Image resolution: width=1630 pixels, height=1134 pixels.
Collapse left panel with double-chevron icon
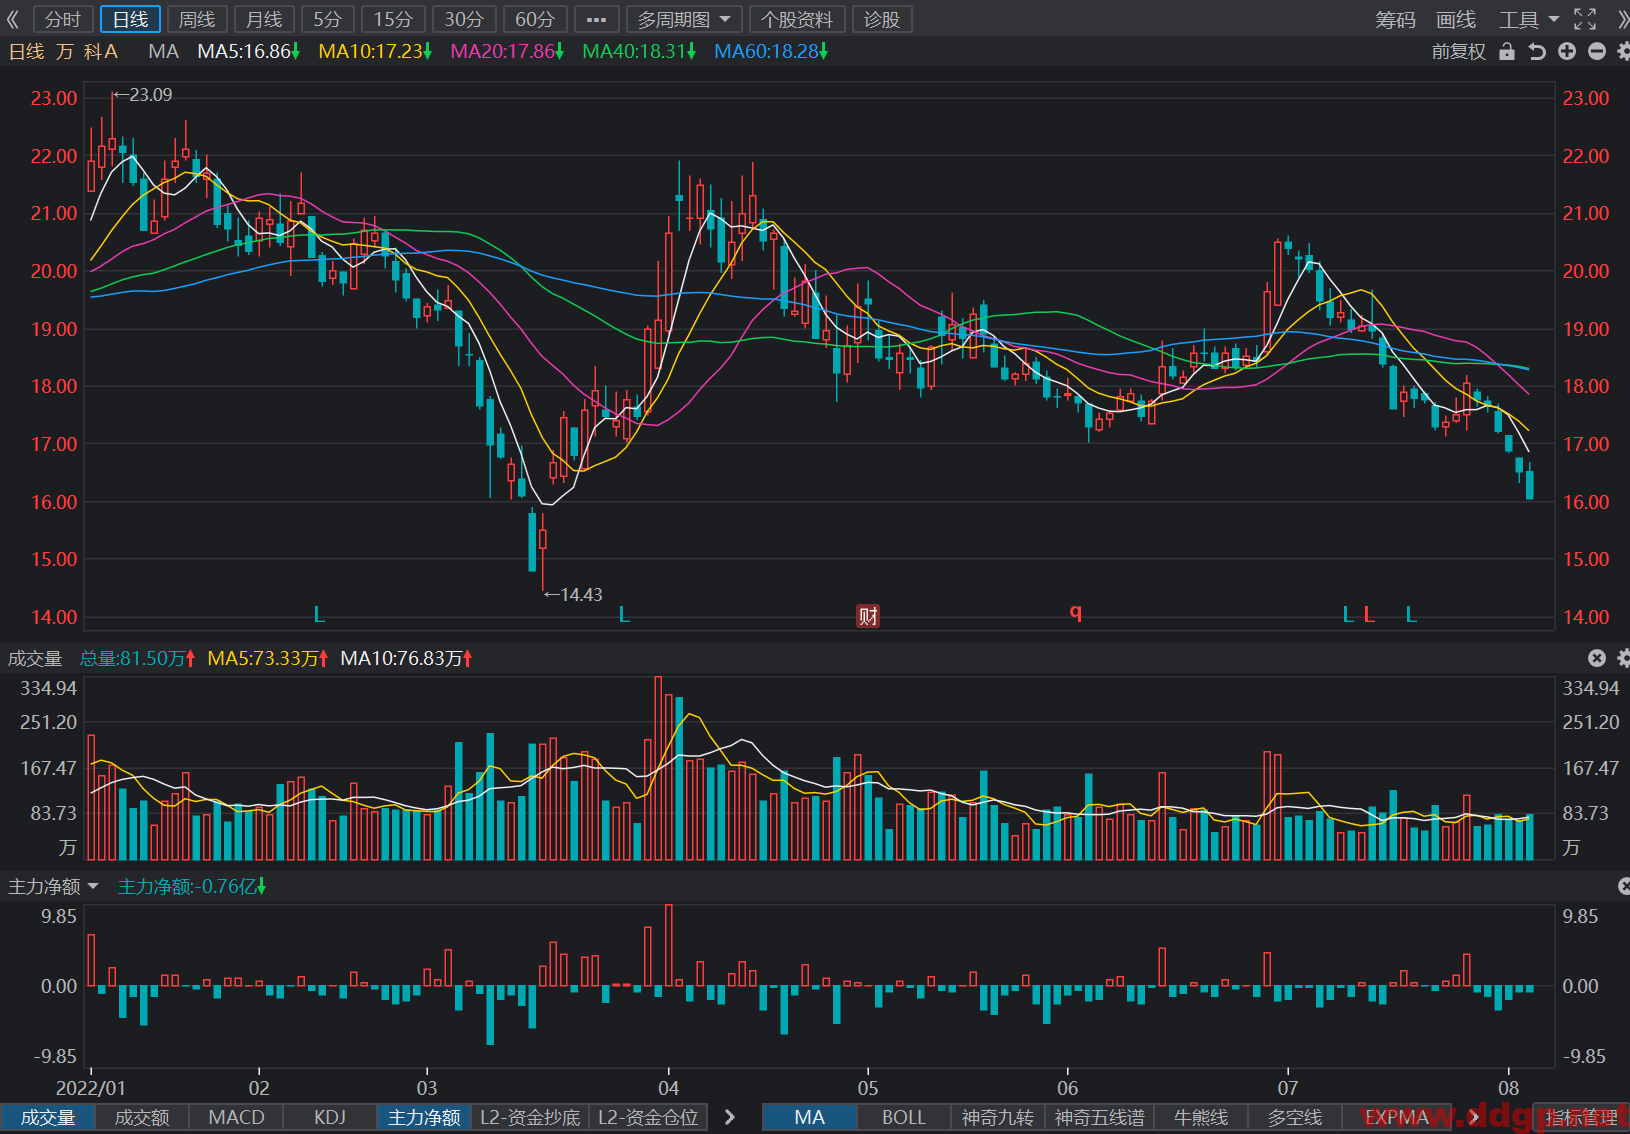[13, 19]
